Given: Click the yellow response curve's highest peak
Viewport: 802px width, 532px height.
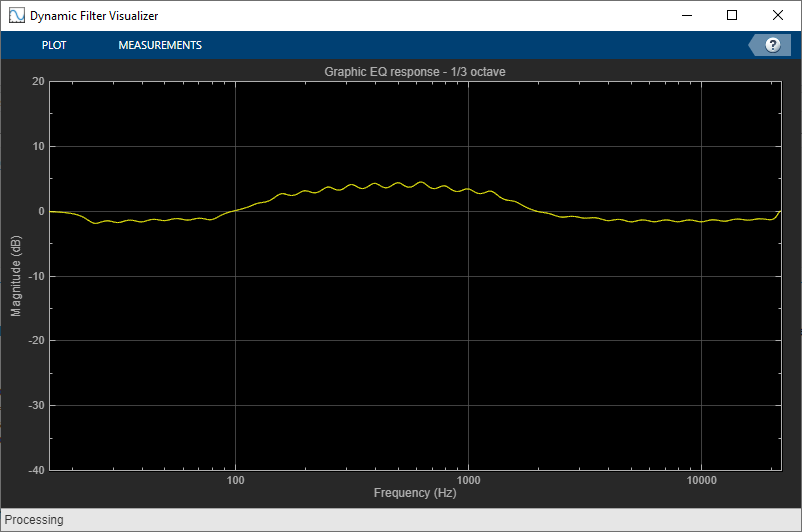Looking at the screenshot, I should (x=421, y=182).
